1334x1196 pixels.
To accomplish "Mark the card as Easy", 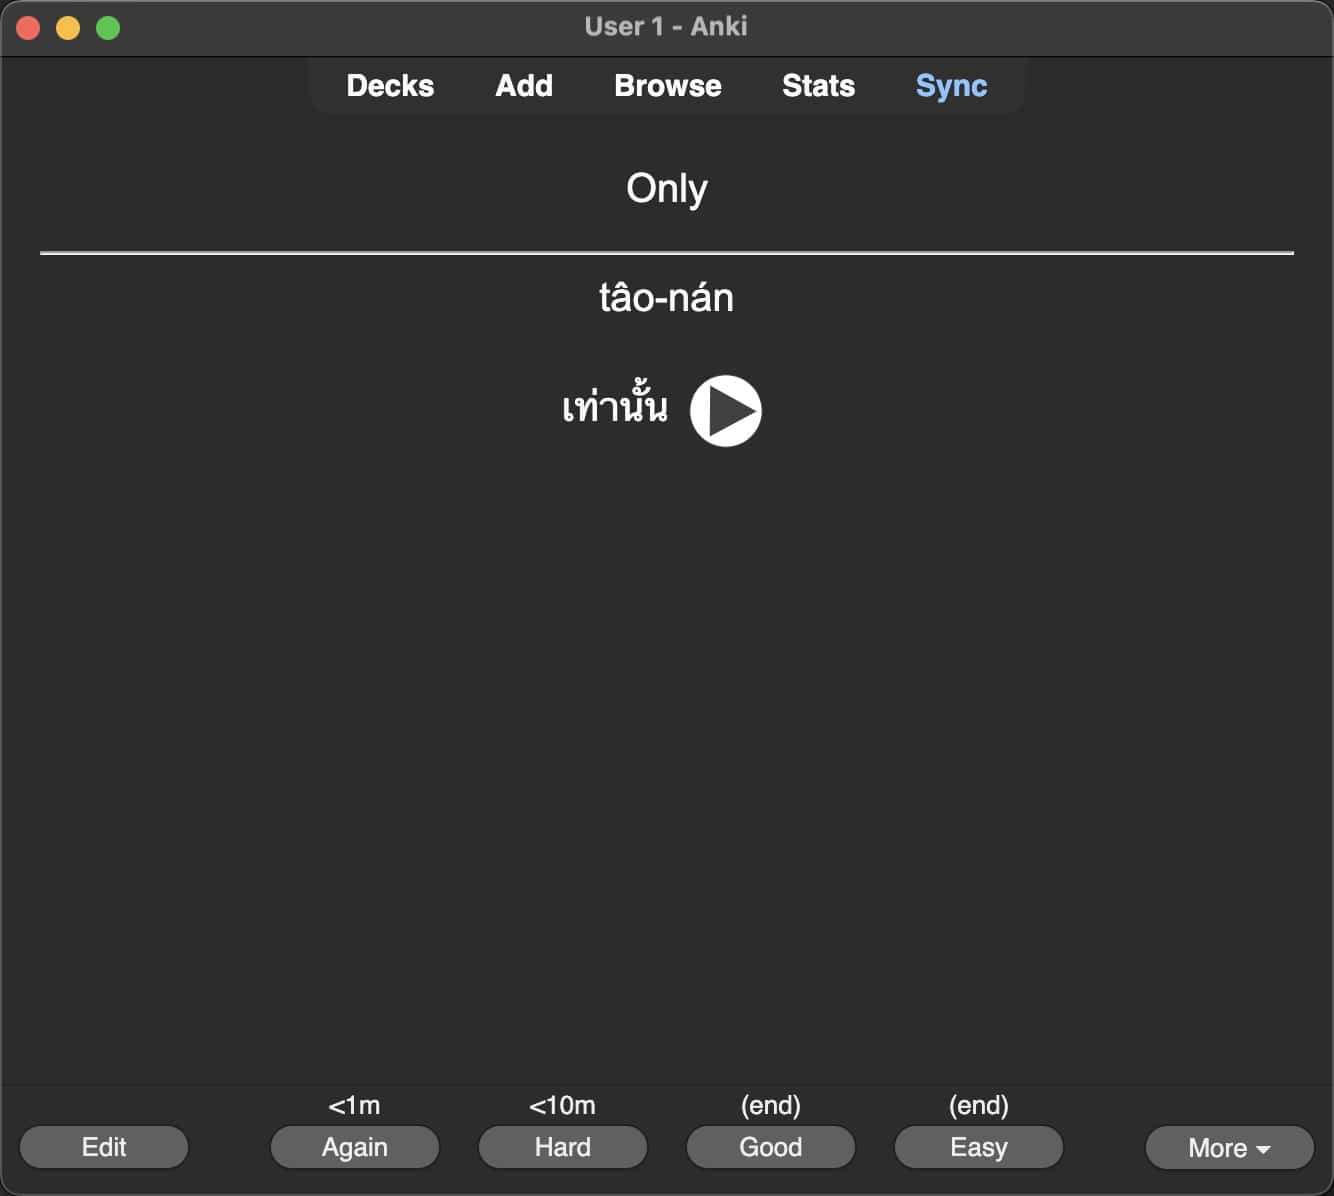I will (978, 1147).
